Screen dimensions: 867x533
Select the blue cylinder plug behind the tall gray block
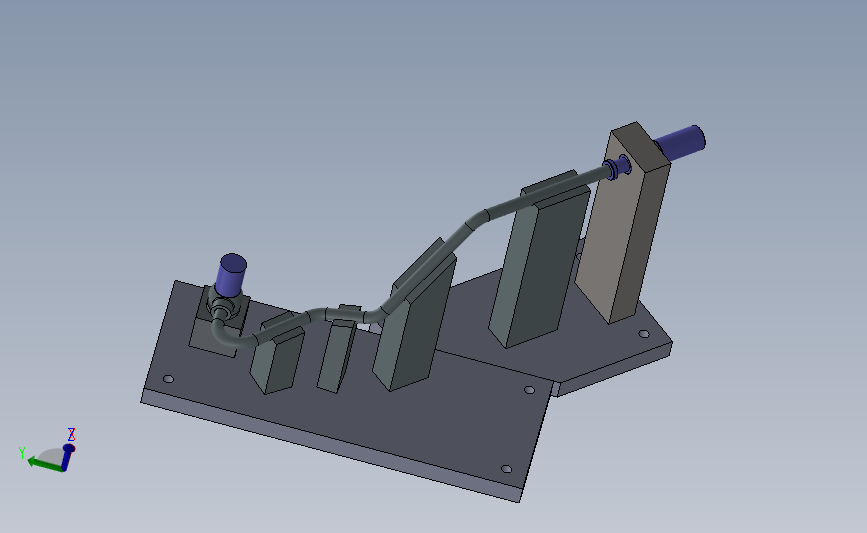click(680, 143)
